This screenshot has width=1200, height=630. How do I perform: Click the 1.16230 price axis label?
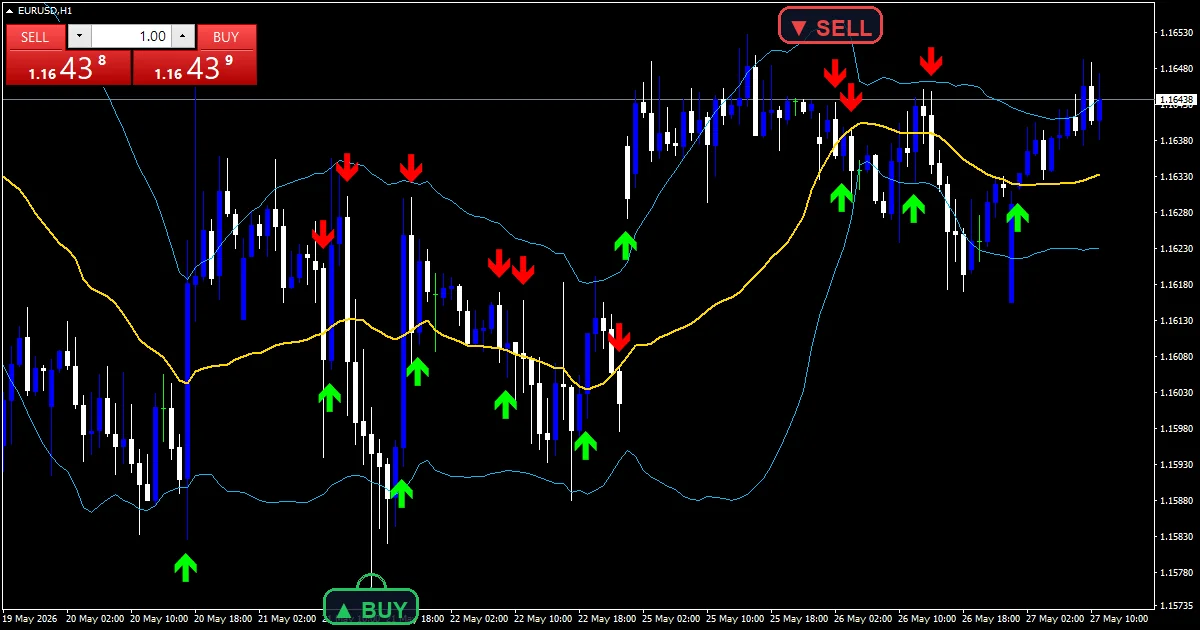[x=1176, y=249]
